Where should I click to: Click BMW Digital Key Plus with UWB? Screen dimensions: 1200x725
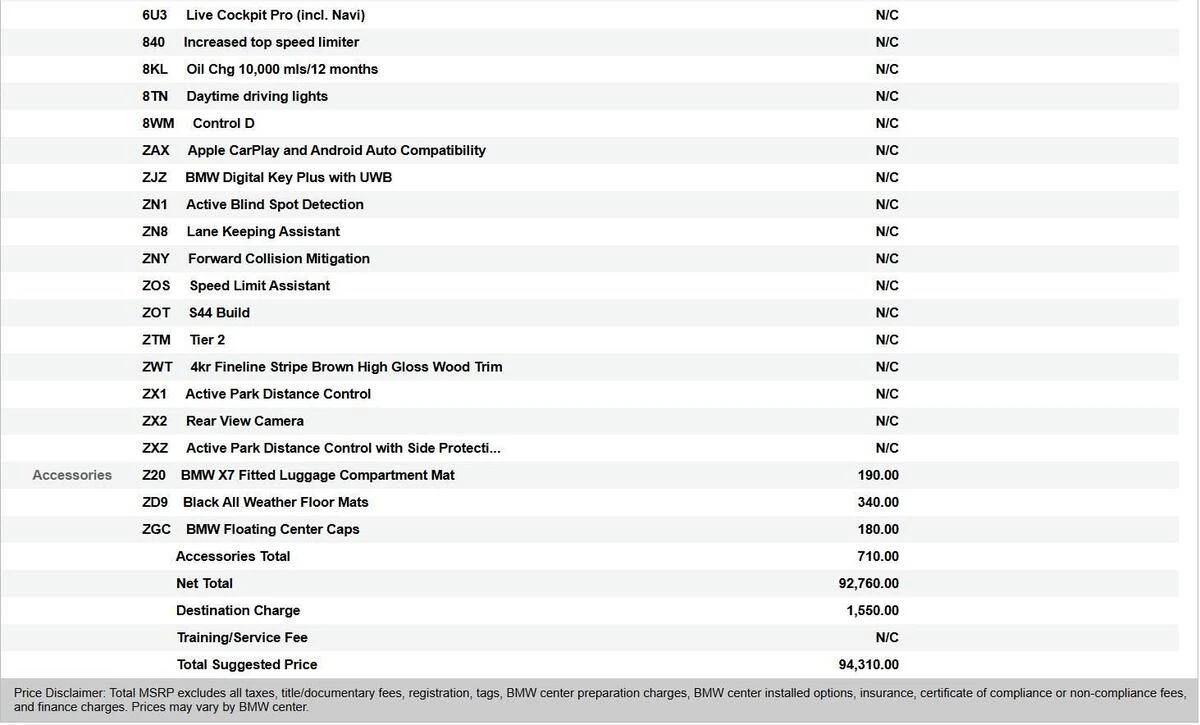288,177
